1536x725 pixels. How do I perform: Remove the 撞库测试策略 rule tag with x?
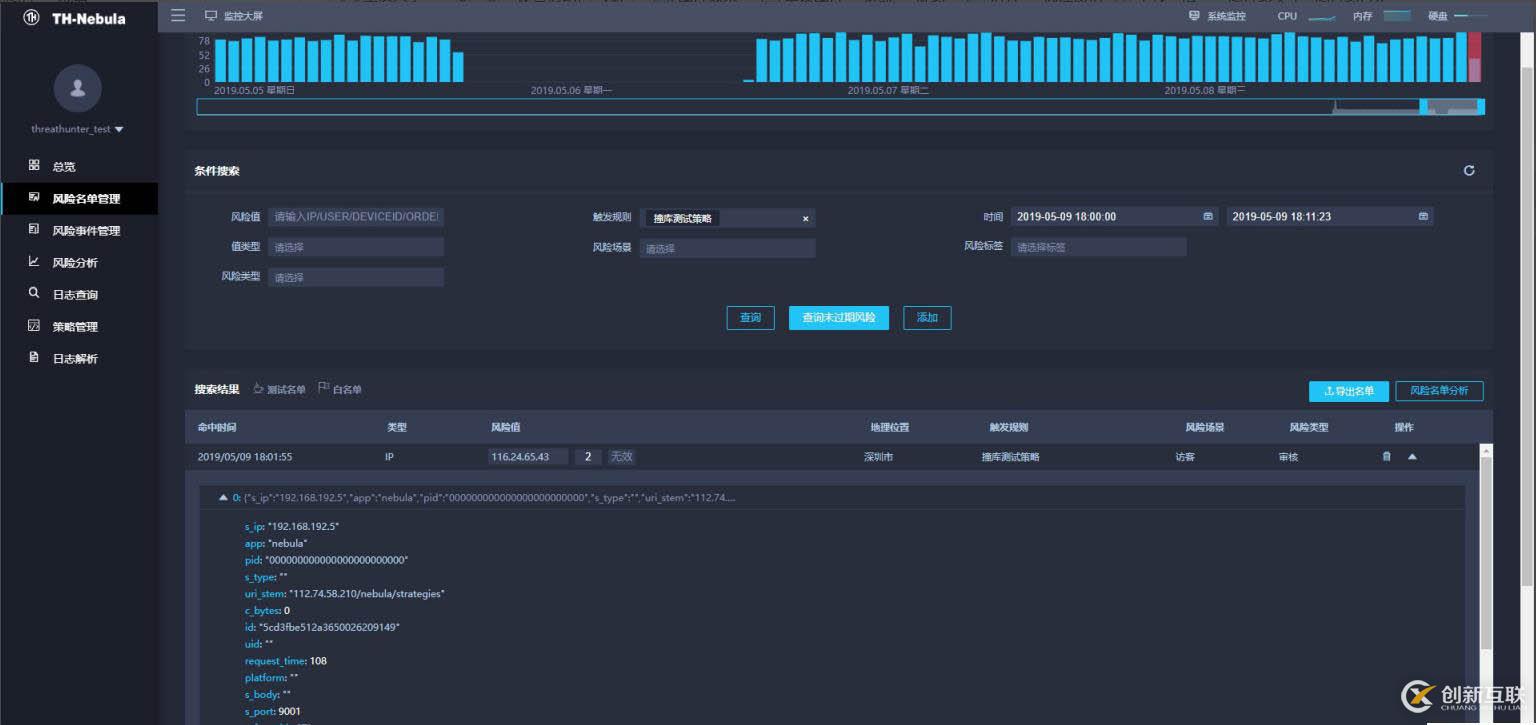[x=805, y=218]
